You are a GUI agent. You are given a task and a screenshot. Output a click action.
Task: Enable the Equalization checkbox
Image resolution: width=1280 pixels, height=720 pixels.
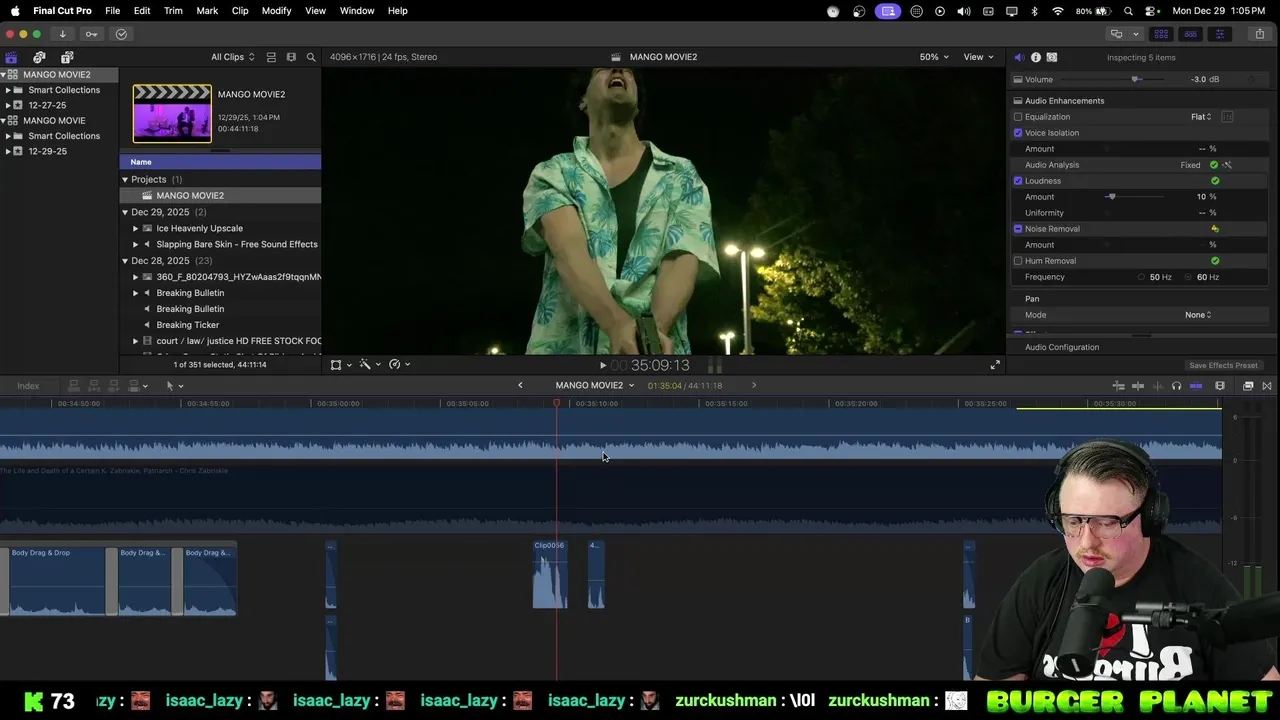pos(1018,117)
